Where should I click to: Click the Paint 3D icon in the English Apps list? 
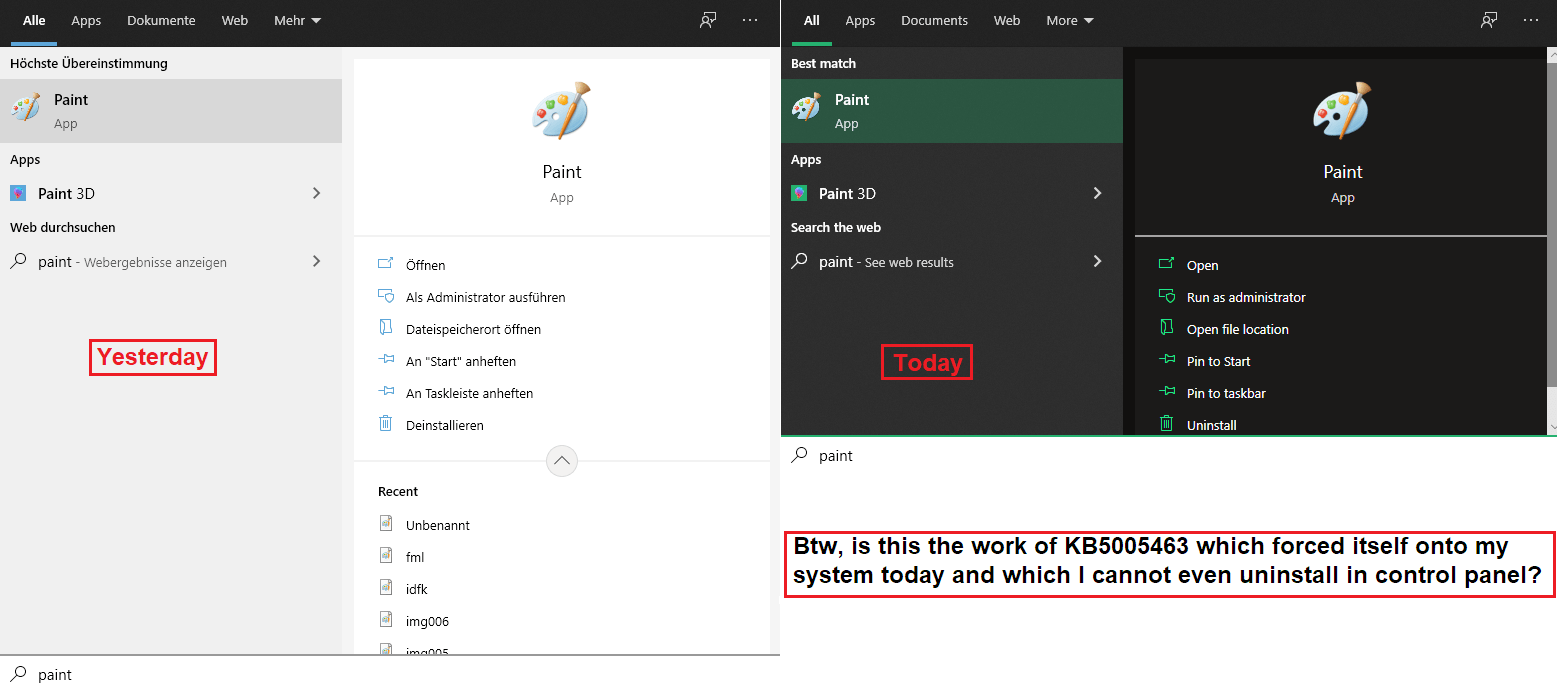pyautogui.click(x=799, y=193)
